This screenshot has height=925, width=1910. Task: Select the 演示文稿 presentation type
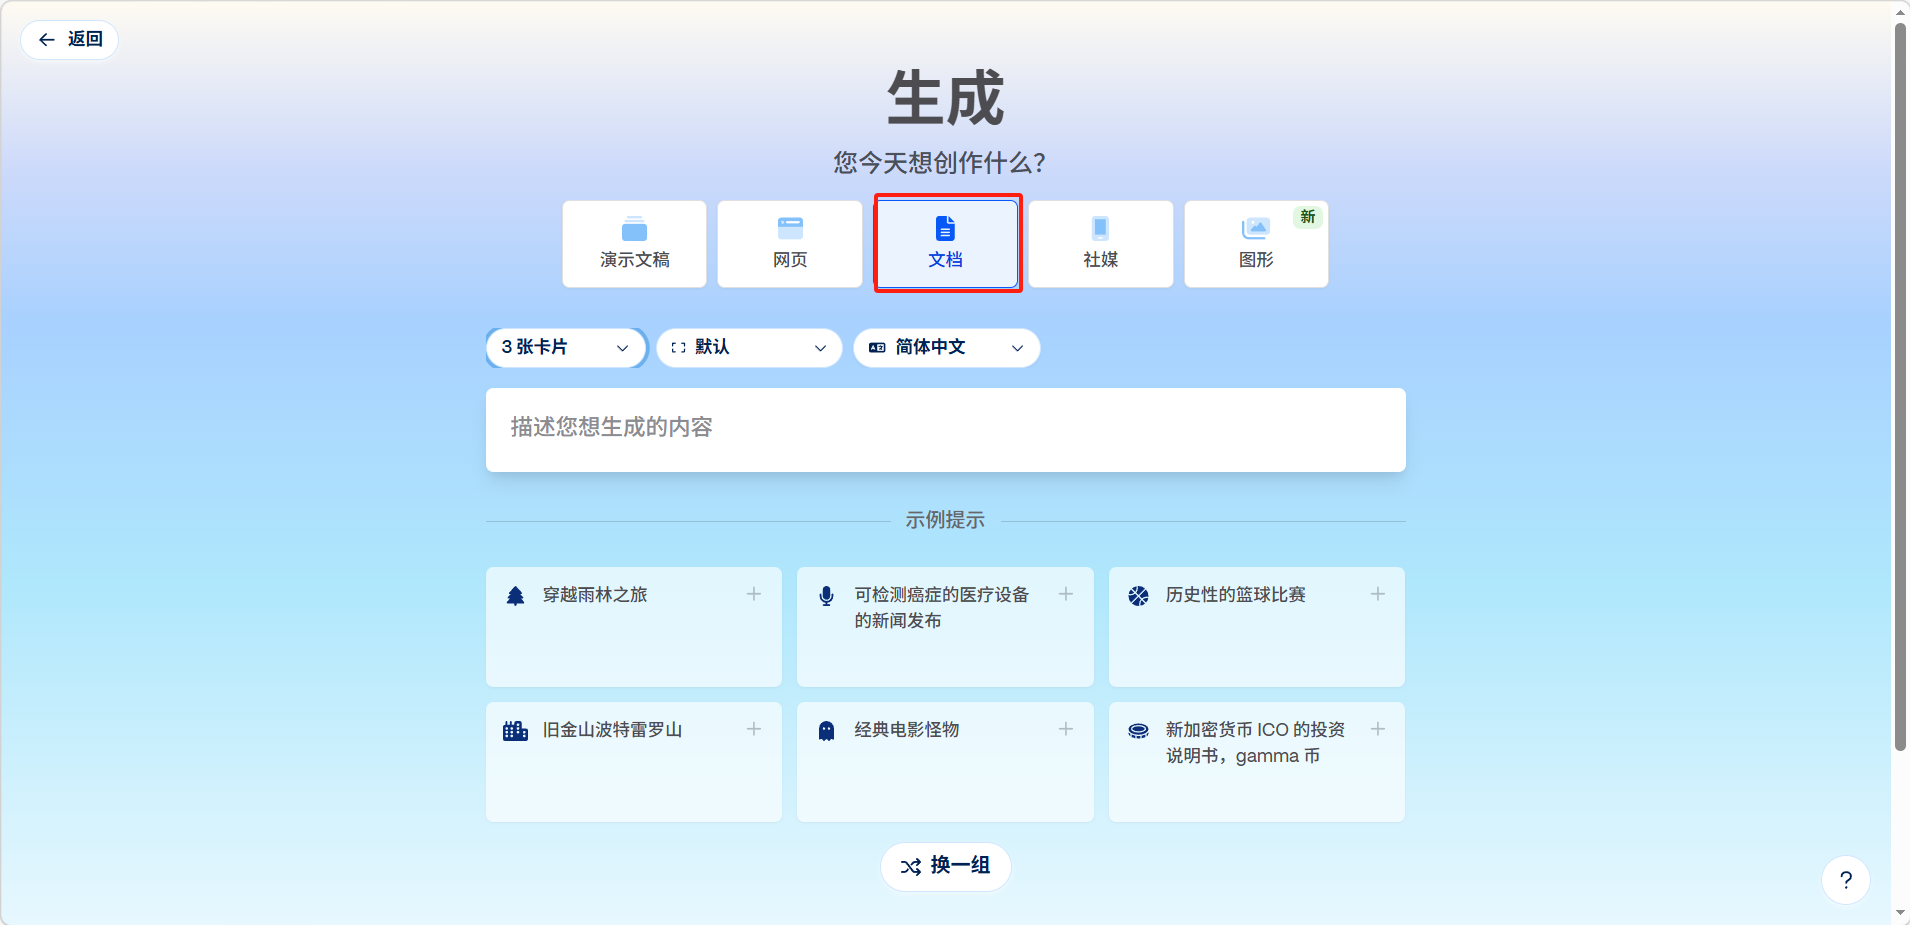[x=634, y=244]
